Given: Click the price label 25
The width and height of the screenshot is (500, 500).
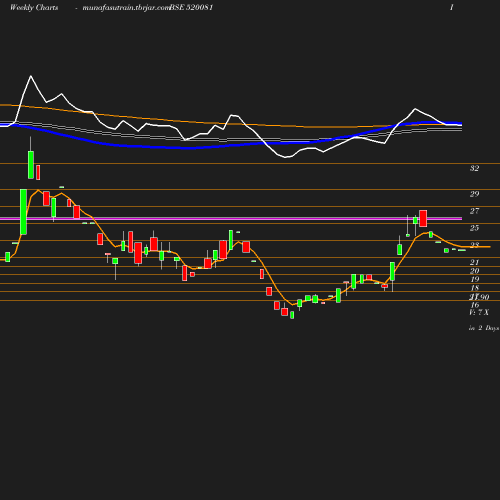Looking at the screenshot, I should coord(474,228).
